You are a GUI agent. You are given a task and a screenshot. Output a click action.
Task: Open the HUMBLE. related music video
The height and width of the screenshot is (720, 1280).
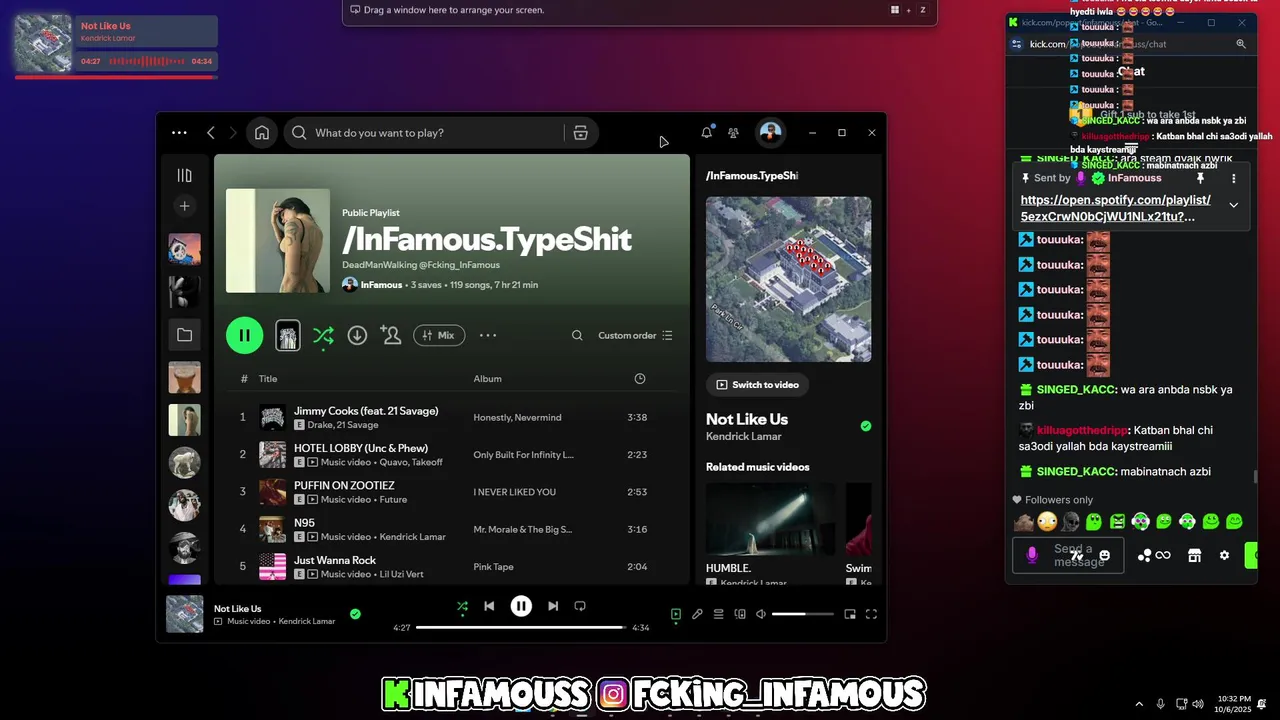[x=770, y=519]
